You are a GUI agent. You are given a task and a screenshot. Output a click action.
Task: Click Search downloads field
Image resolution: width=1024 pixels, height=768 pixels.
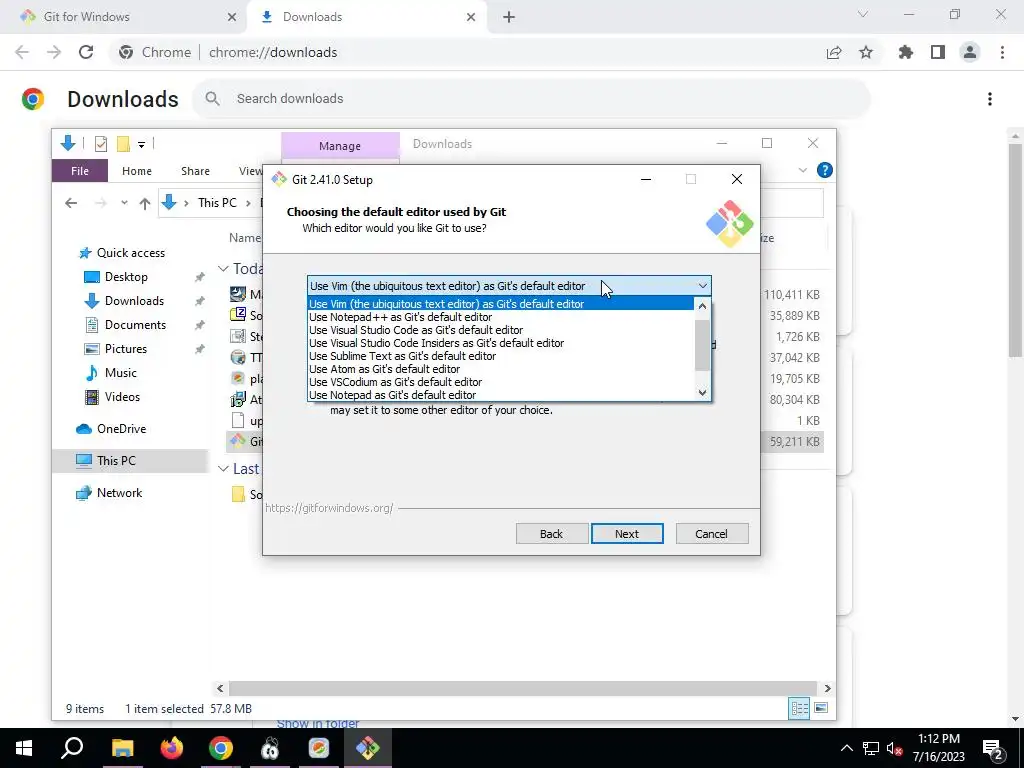point(531,99)
